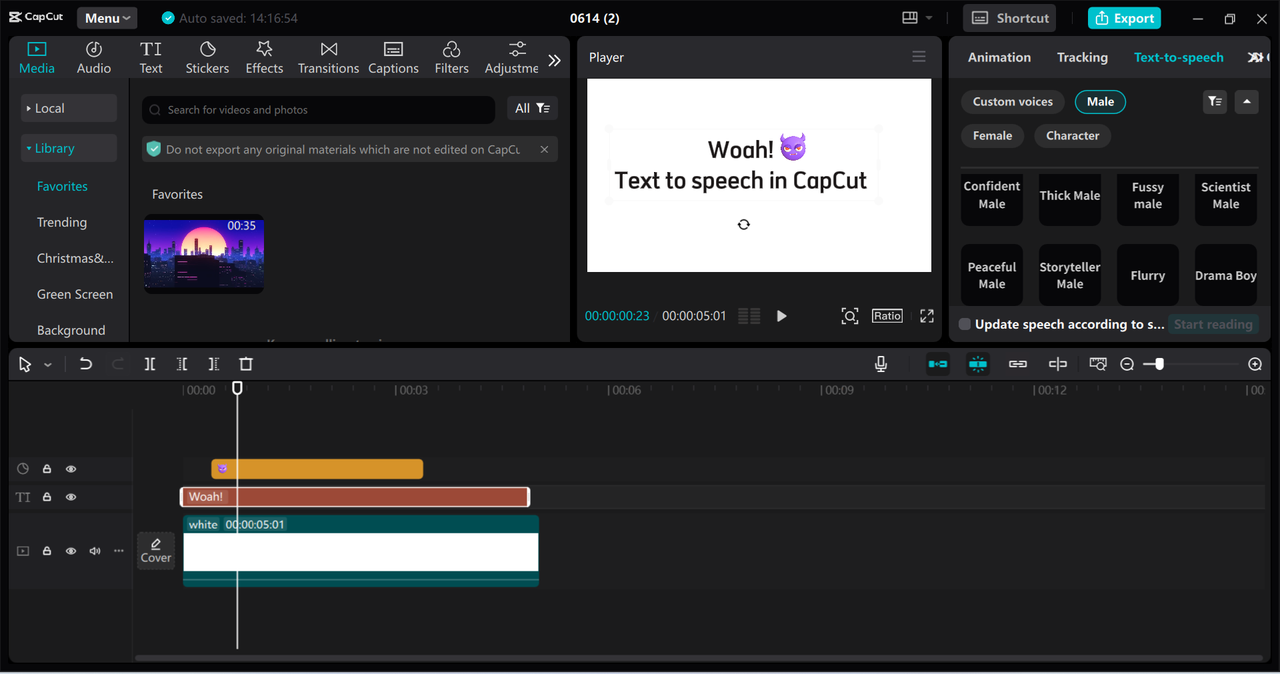Click the Cover button
This screenshot has height=674, width=1280.
156,551
